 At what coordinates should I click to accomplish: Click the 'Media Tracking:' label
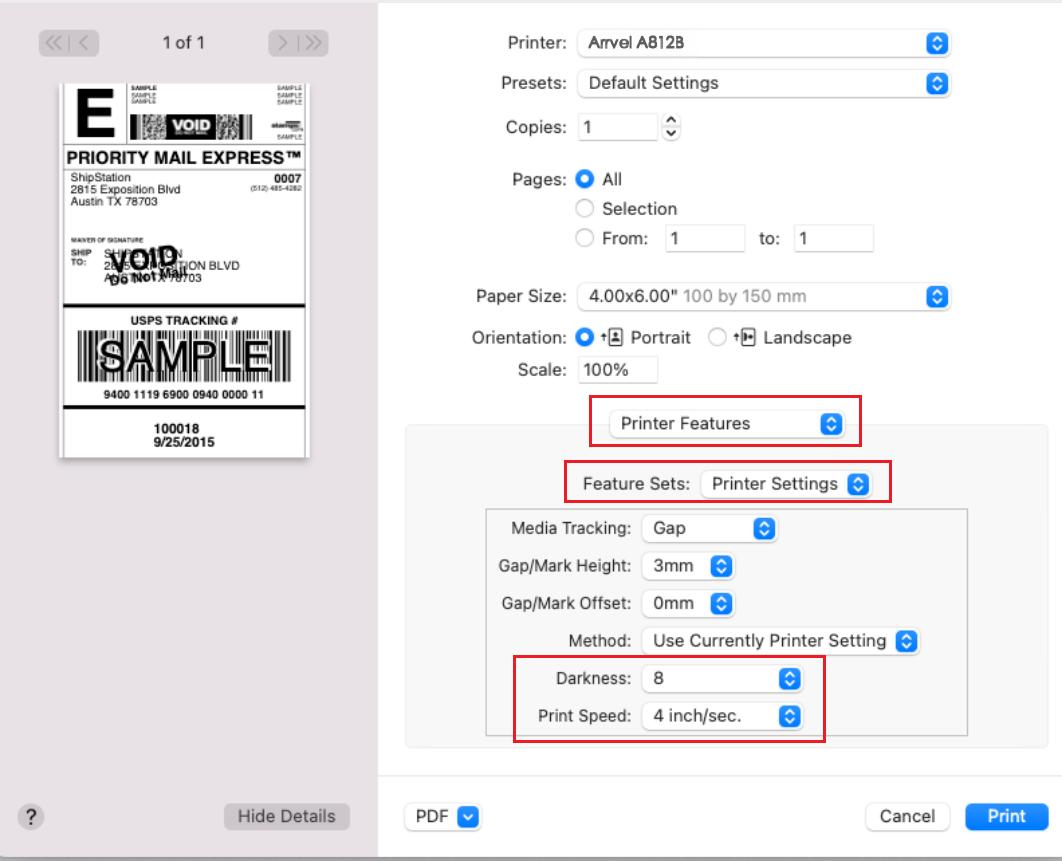click(x=571, y=528)
